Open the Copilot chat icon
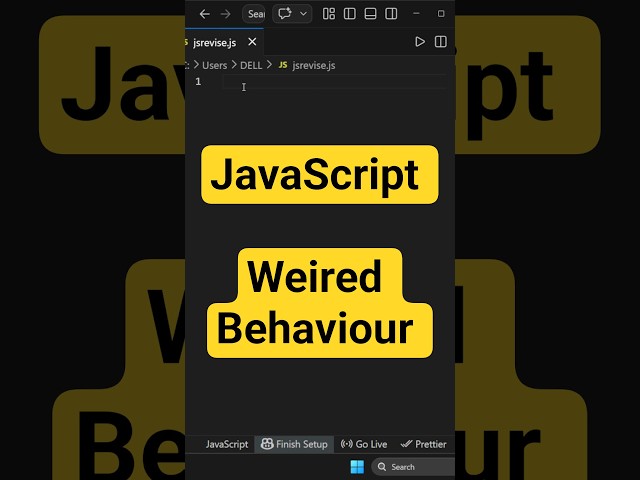 tap(284, 13)
